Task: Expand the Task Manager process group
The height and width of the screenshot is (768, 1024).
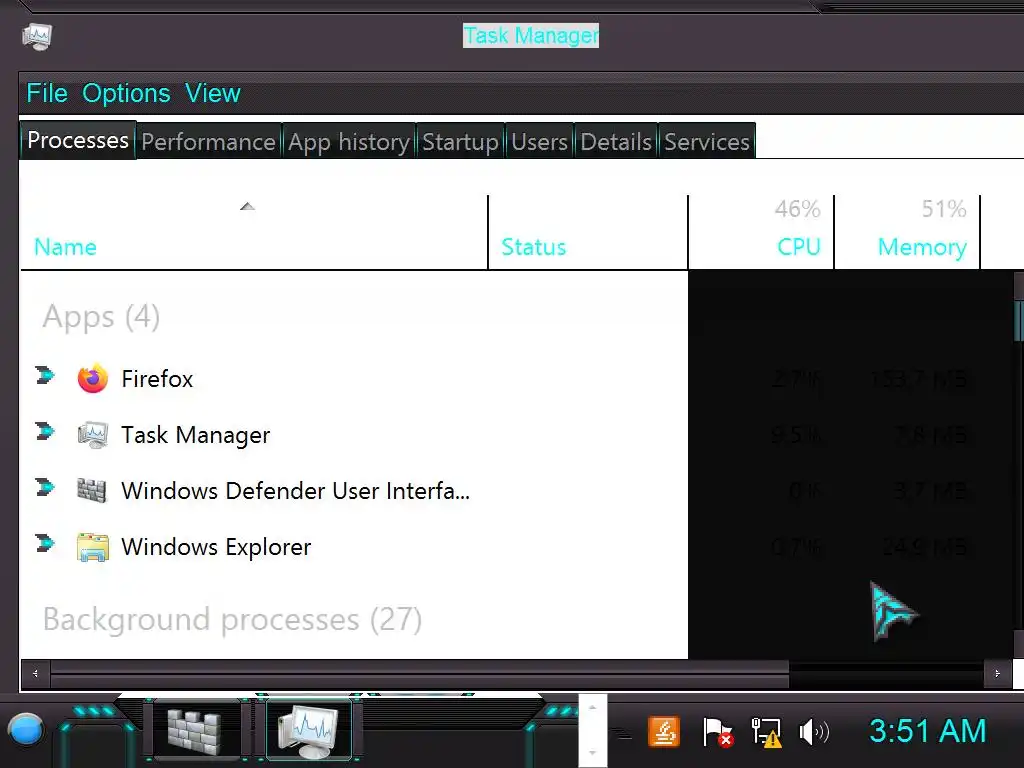Action: tap(44, 432)
